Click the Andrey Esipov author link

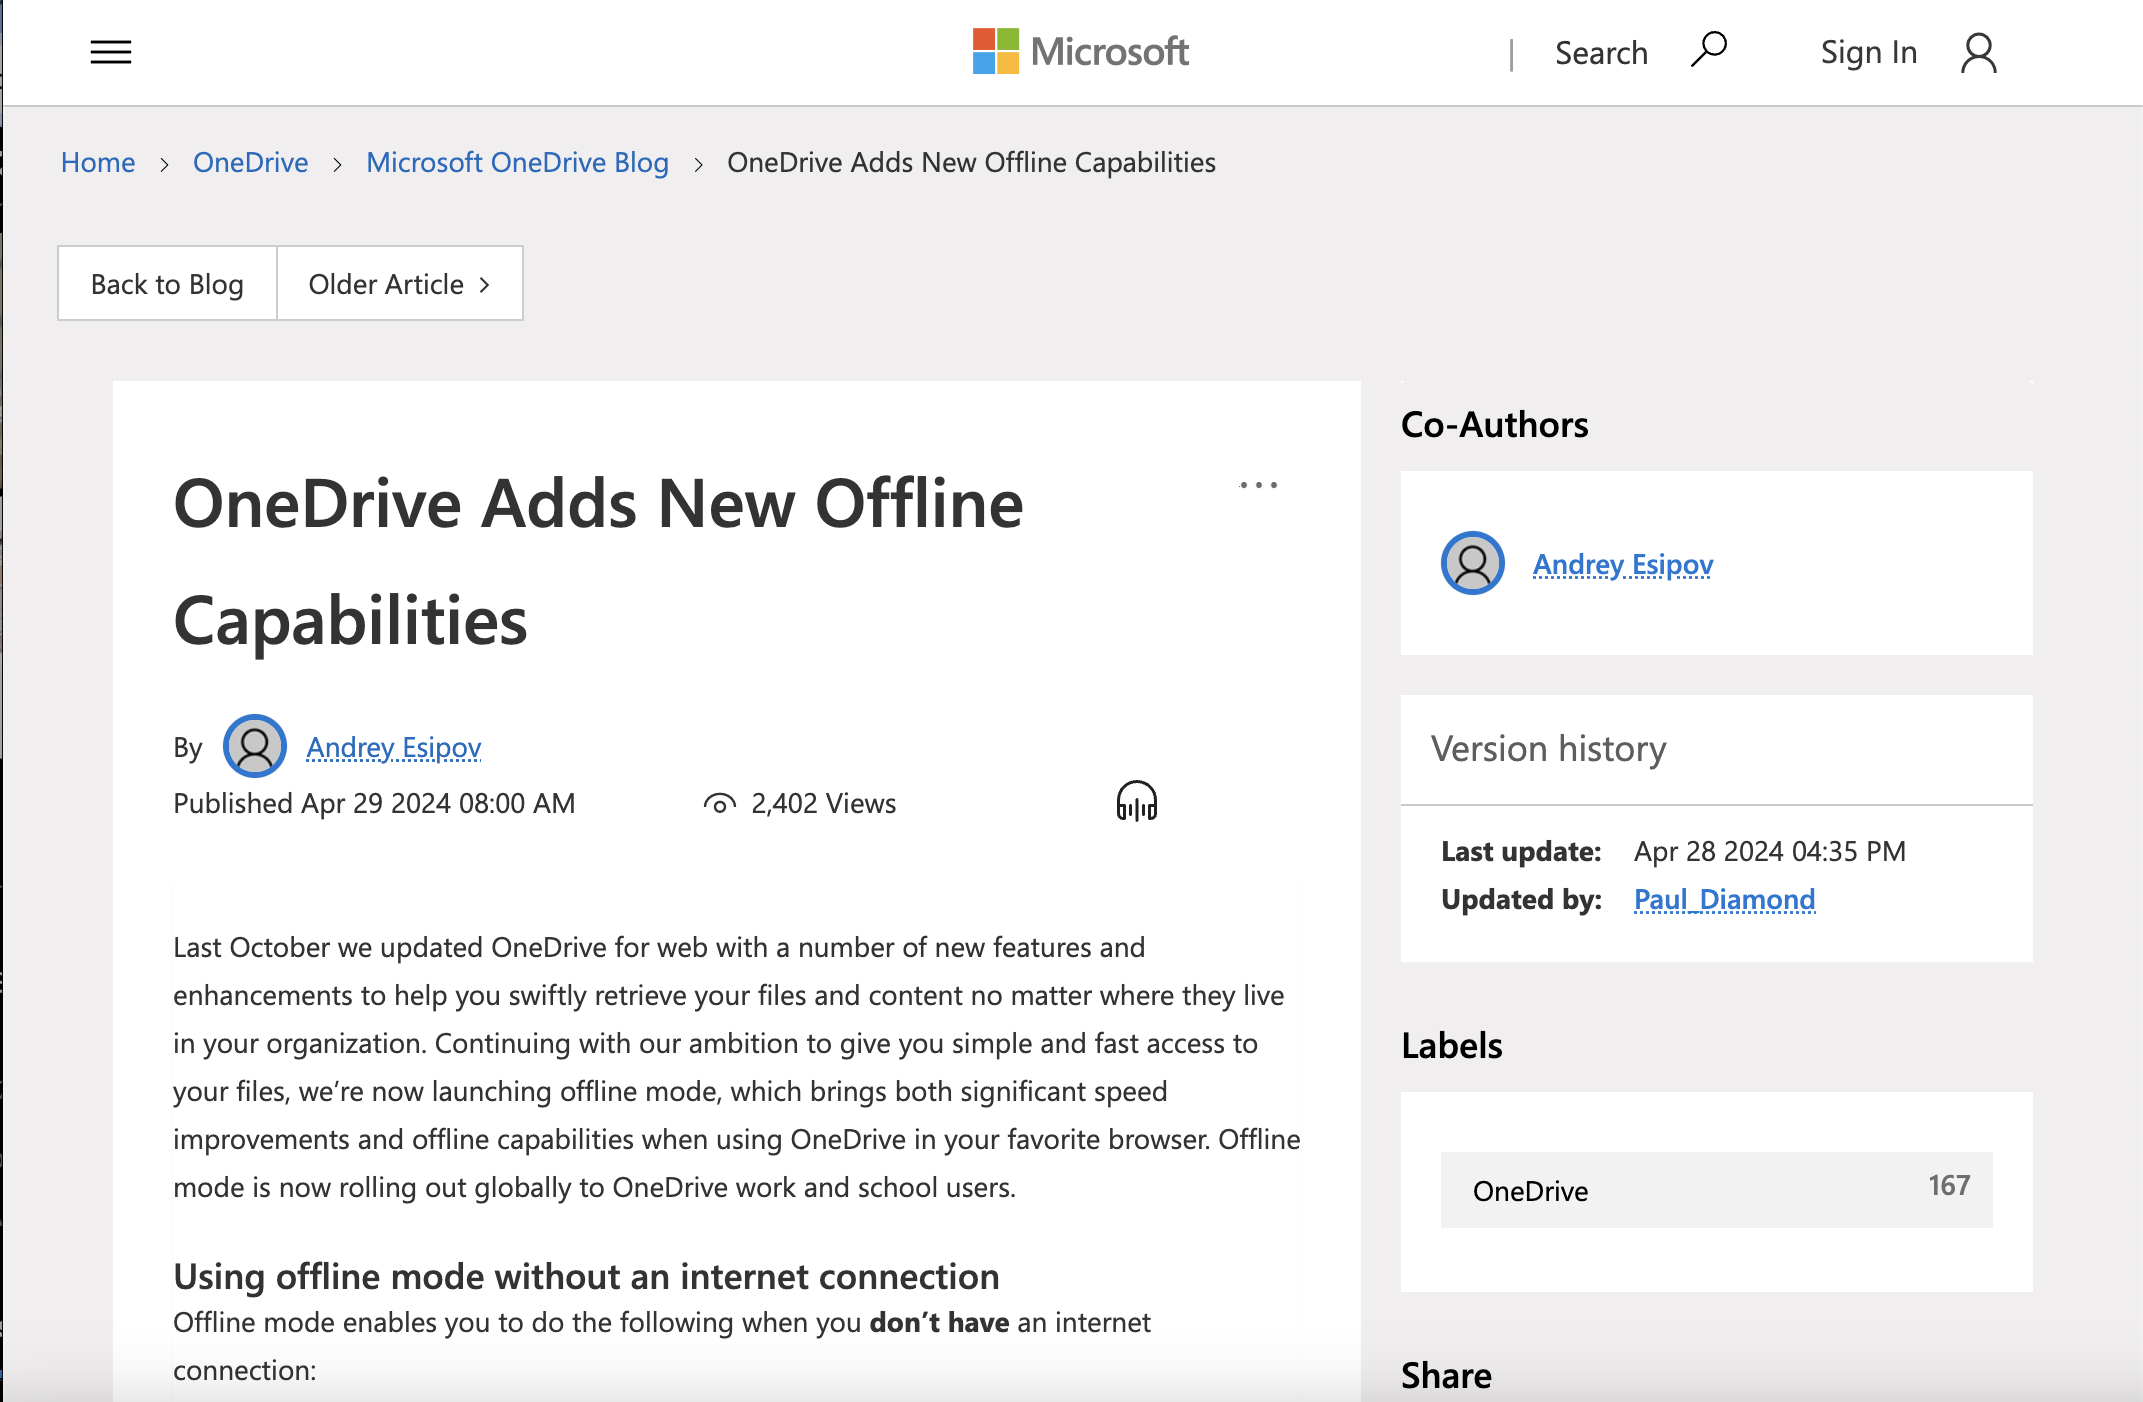393,747
